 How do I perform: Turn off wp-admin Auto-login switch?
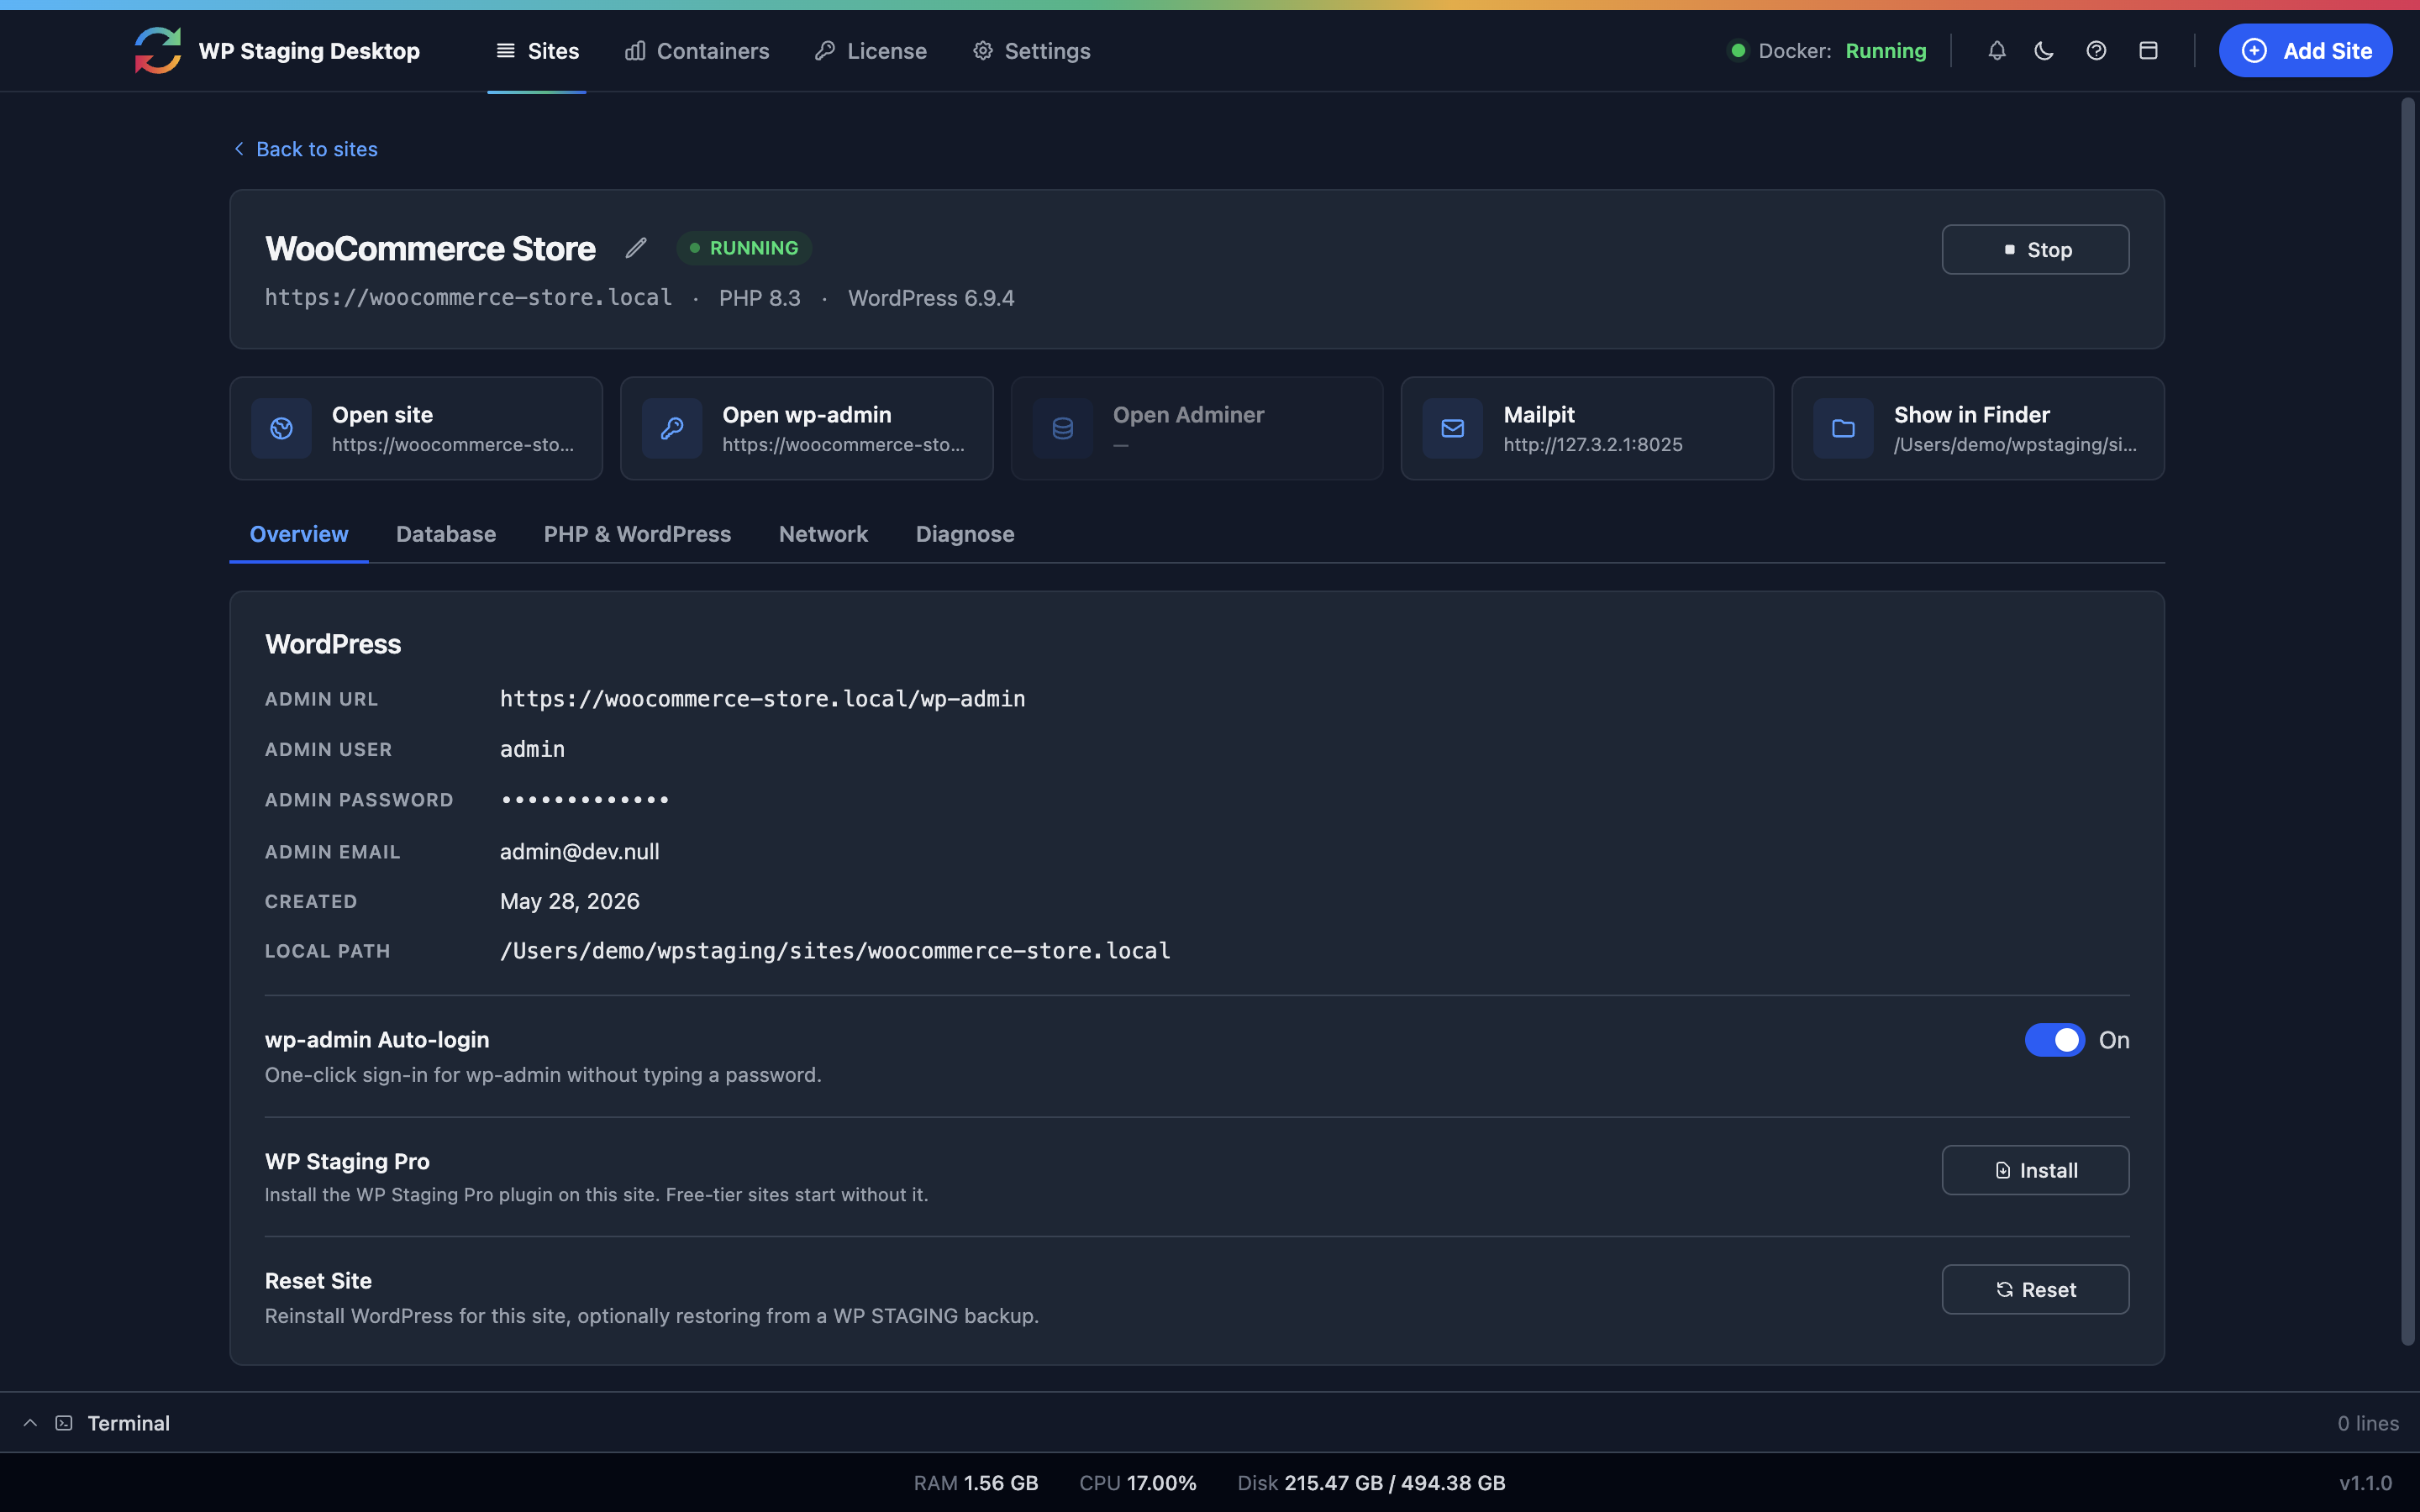click(2055, 1040)
